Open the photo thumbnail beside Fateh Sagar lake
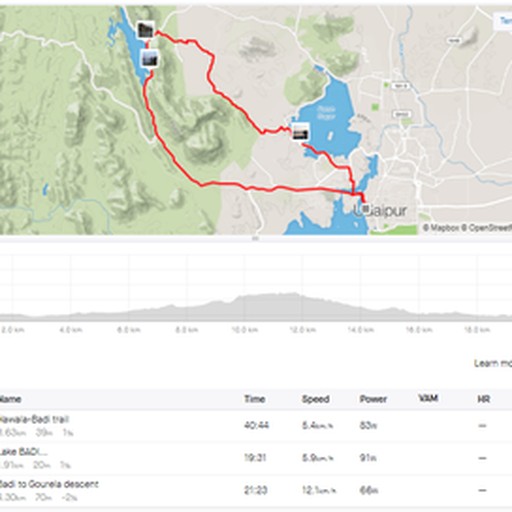Screen dimensions: 512x512 coord(300,132)
